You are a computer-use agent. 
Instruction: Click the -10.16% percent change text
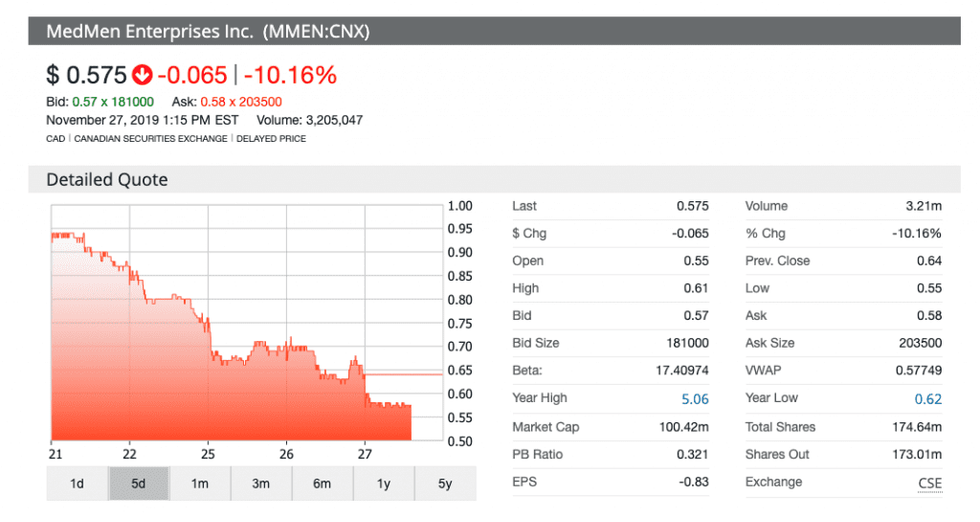(x=290, y=75)
